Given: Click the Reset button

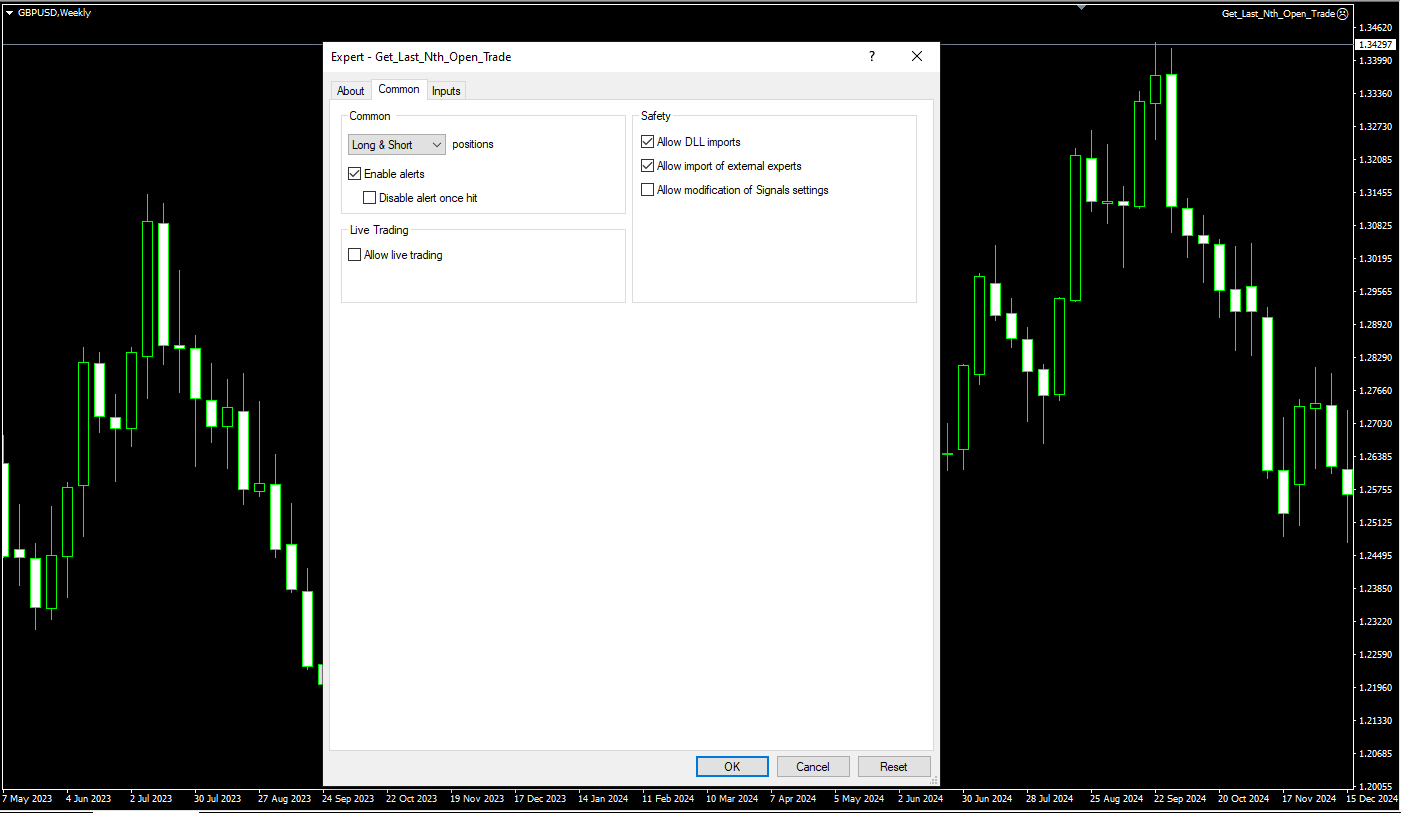Looking at the screenshot, I should (894, 767).
